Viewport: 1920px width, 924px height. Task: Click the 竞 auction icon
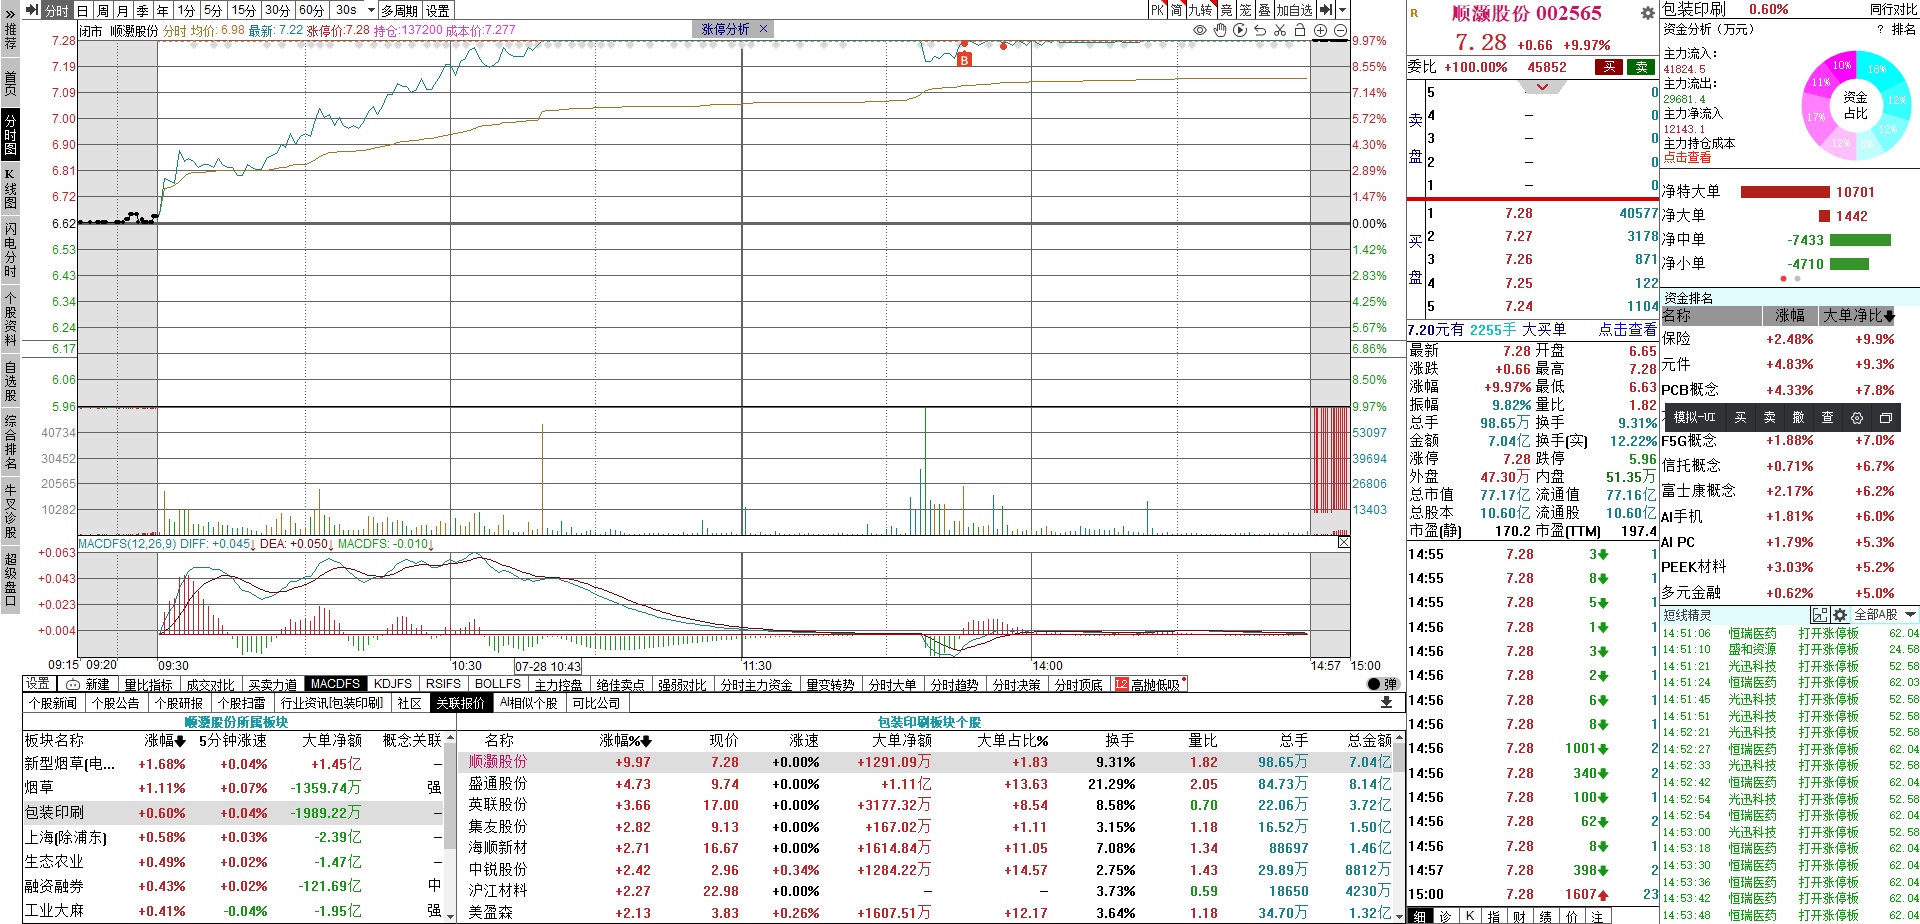(x=1227, y=10)
